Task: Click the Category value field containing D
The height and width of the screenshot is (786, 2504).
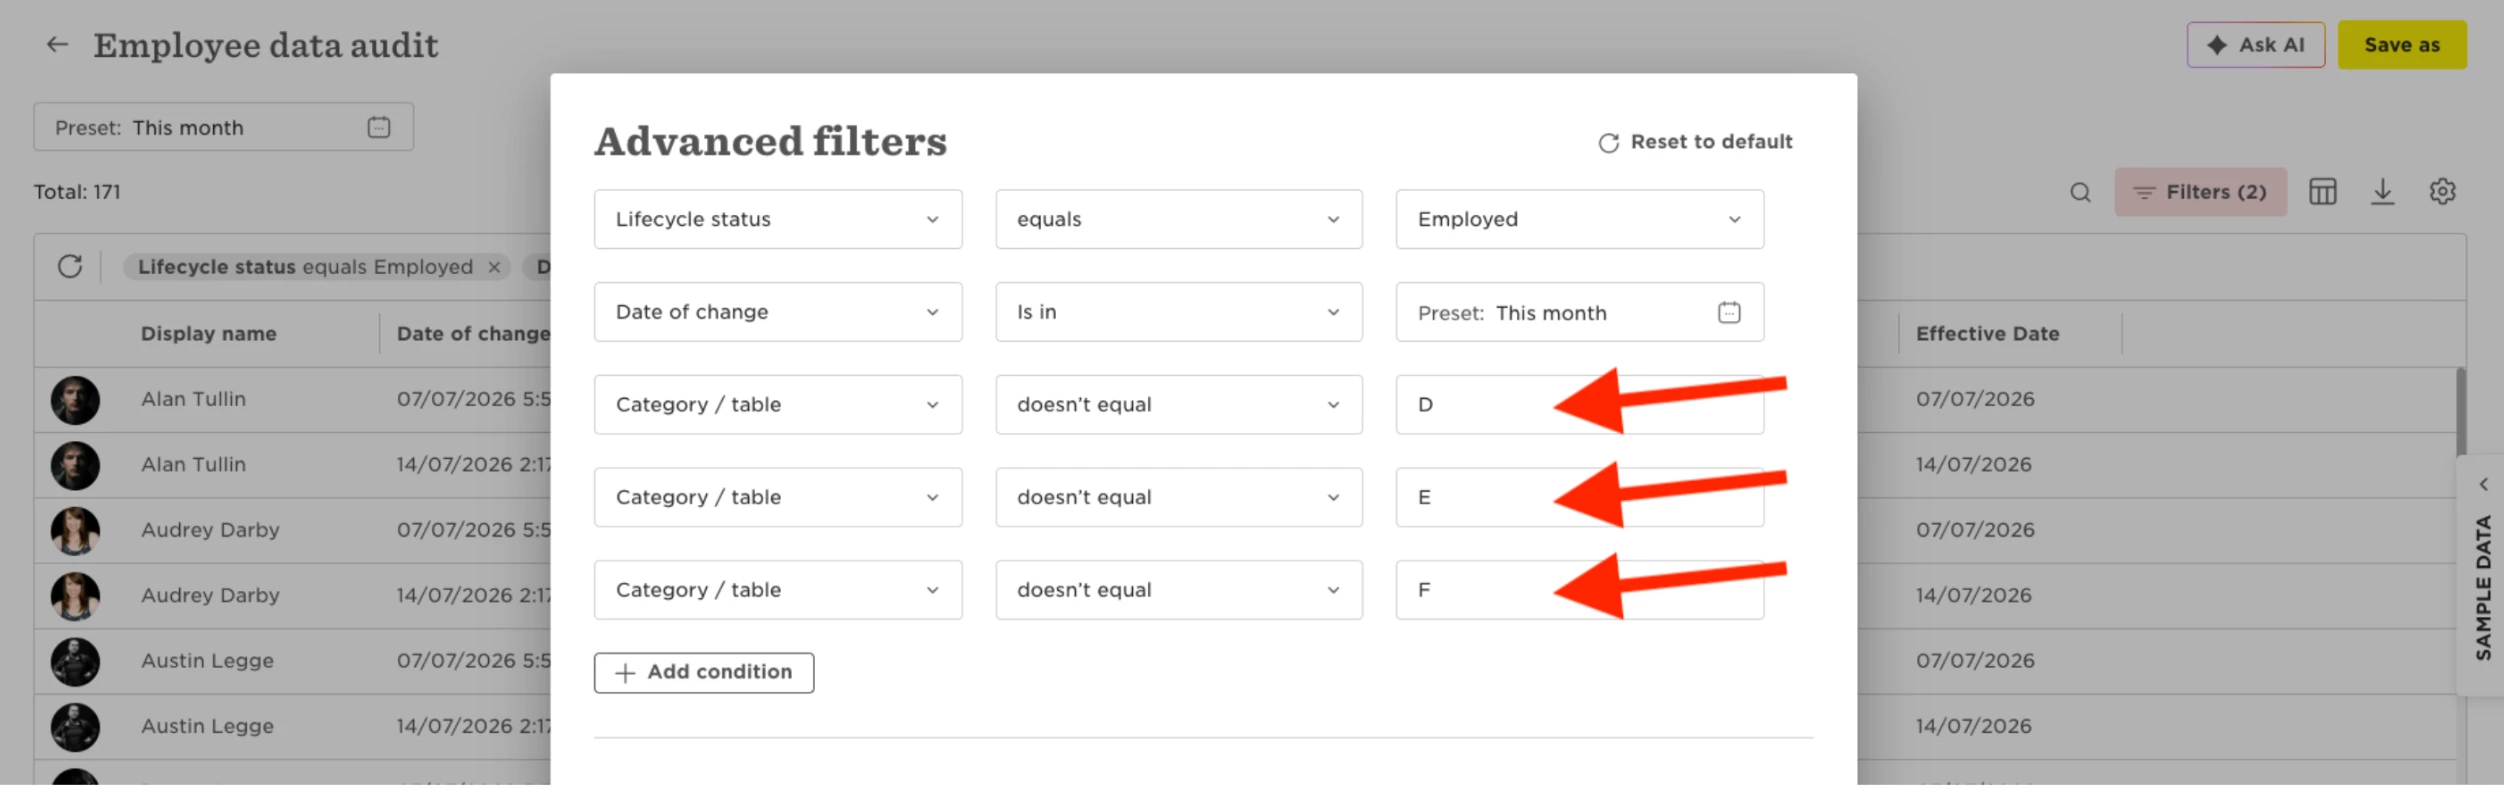Action: 1579,405
